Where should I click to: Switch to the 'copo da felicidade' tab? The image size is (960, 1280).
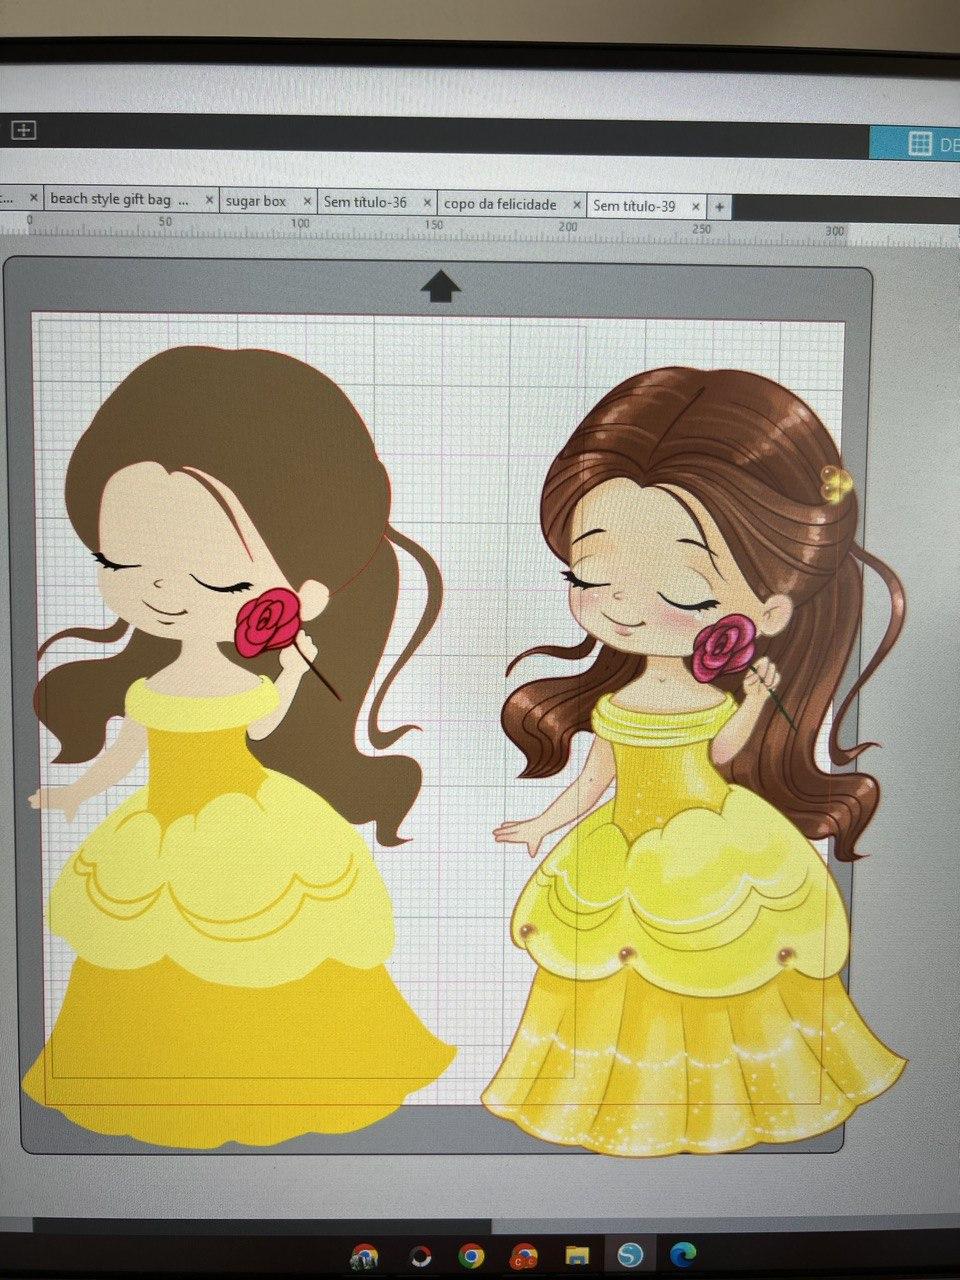[x=500, y=204]
